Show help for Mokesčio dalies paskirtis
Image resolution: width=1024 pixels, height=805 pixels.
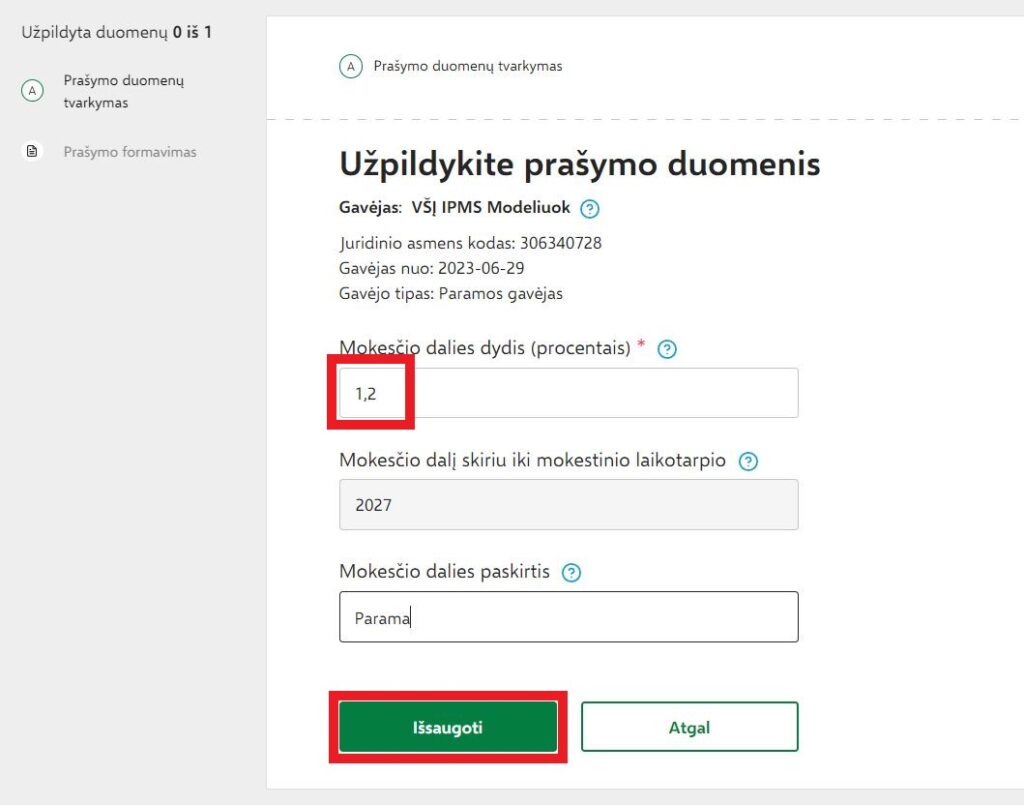(x=571, y=573)
